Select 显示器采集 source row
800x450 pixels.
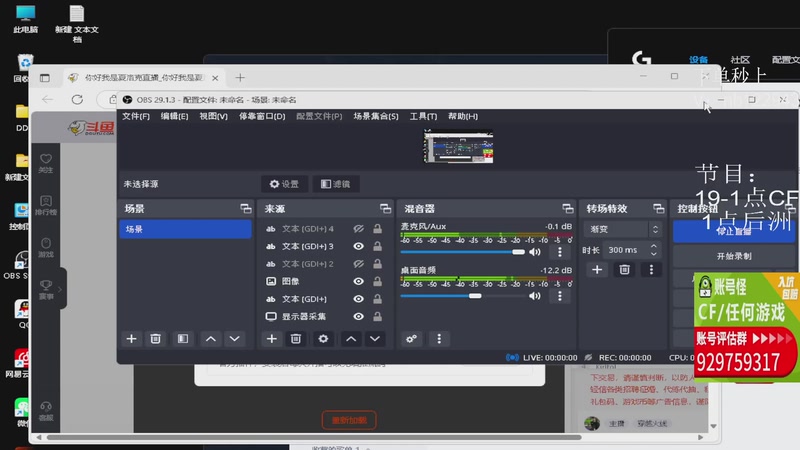click(324, 316)
